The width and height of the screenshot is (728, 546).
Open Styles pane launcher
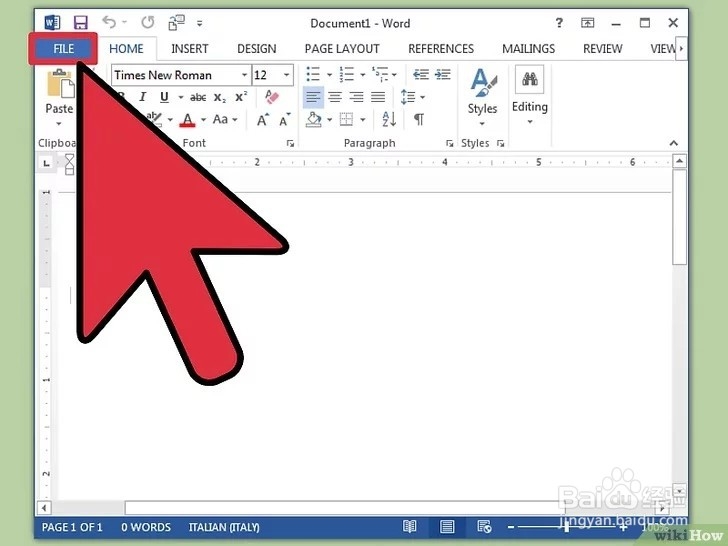(500, 143)
